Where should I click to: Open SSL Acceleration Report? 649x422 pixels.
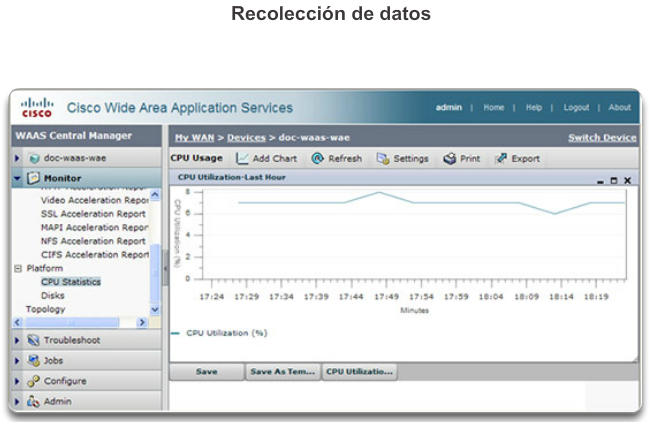93,214
